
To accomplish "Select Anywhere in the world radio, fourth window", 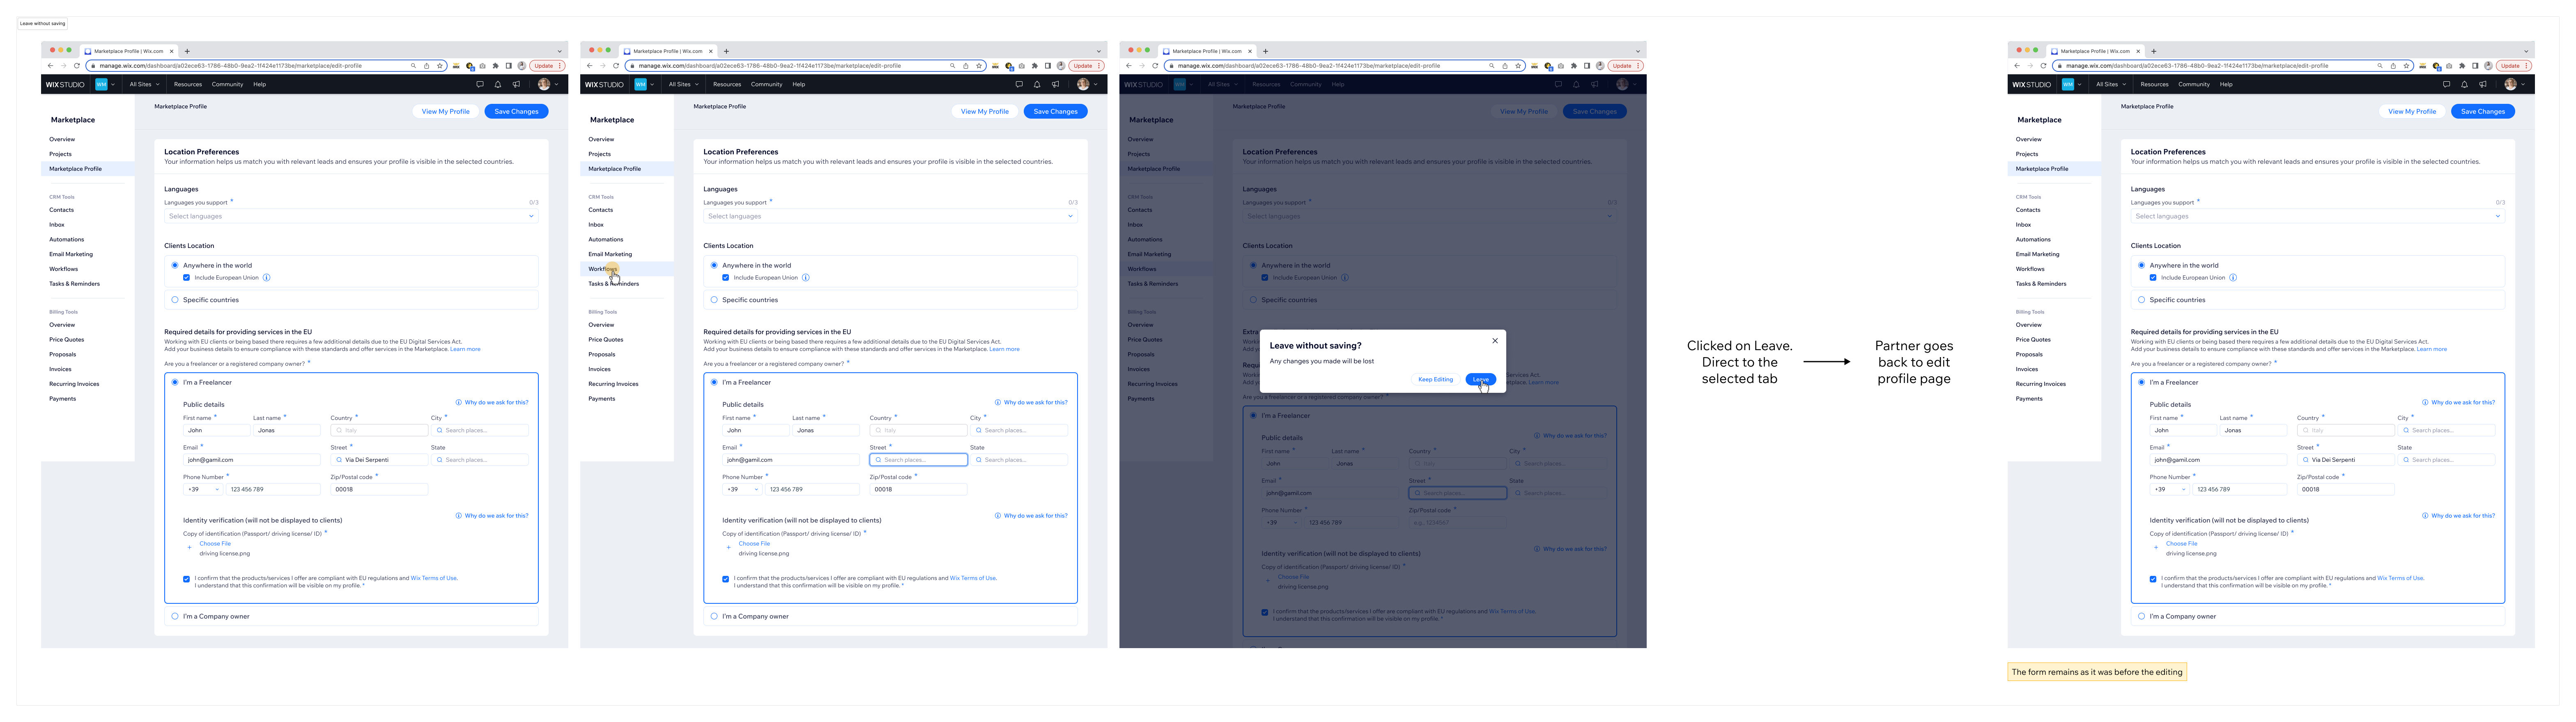I will [x=2142, y=266].
